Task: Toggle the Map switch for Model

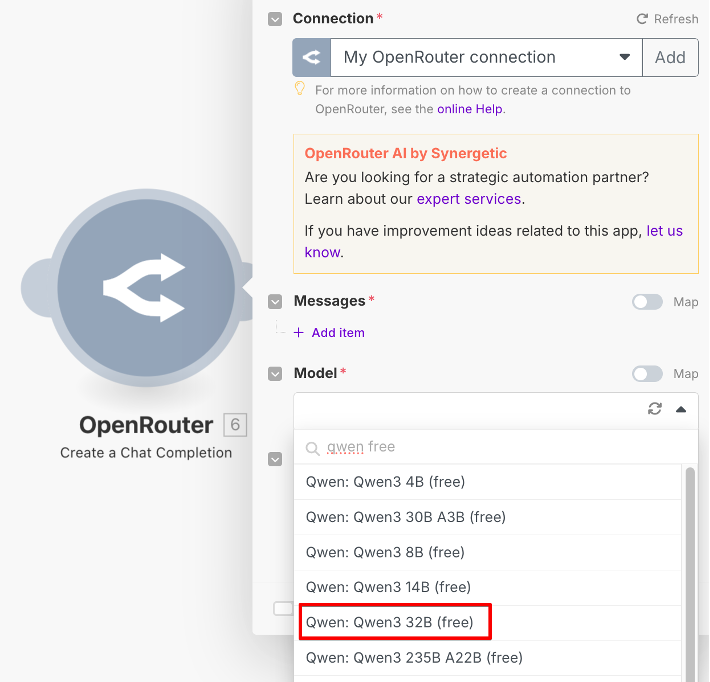Action: tap(647, 374)
